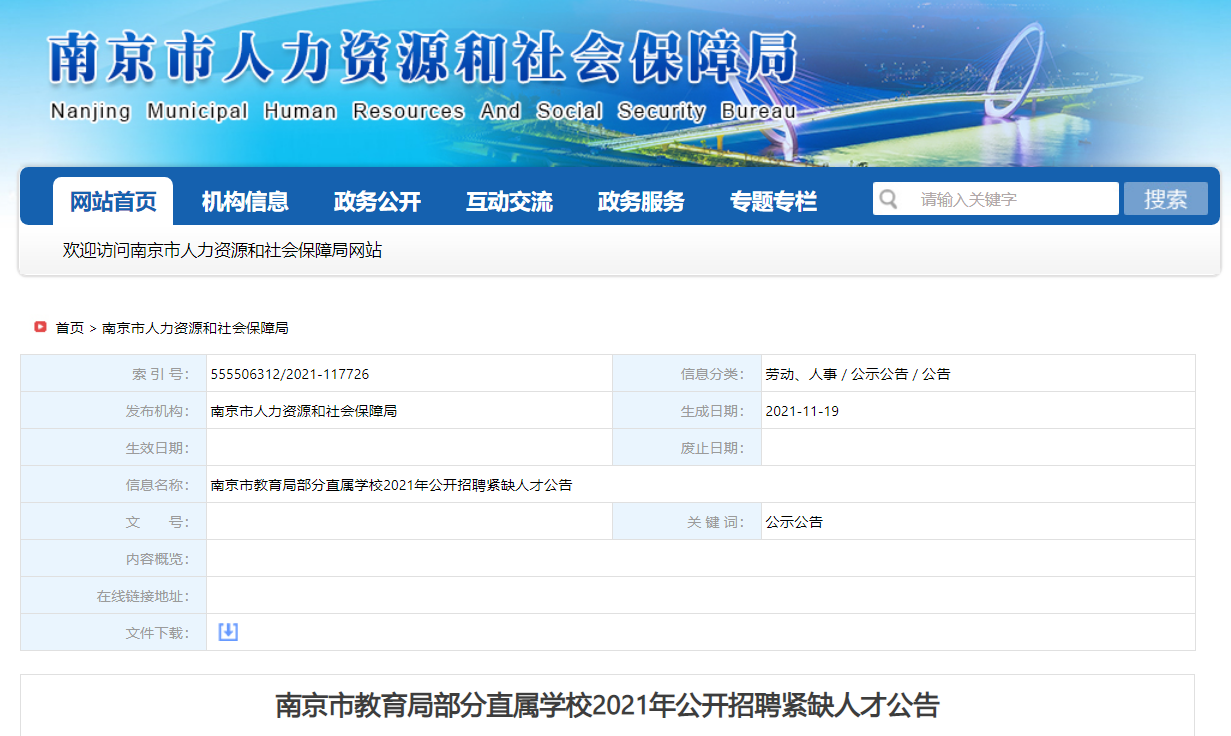Click the magnifier icon in search box

pos(888,199)
